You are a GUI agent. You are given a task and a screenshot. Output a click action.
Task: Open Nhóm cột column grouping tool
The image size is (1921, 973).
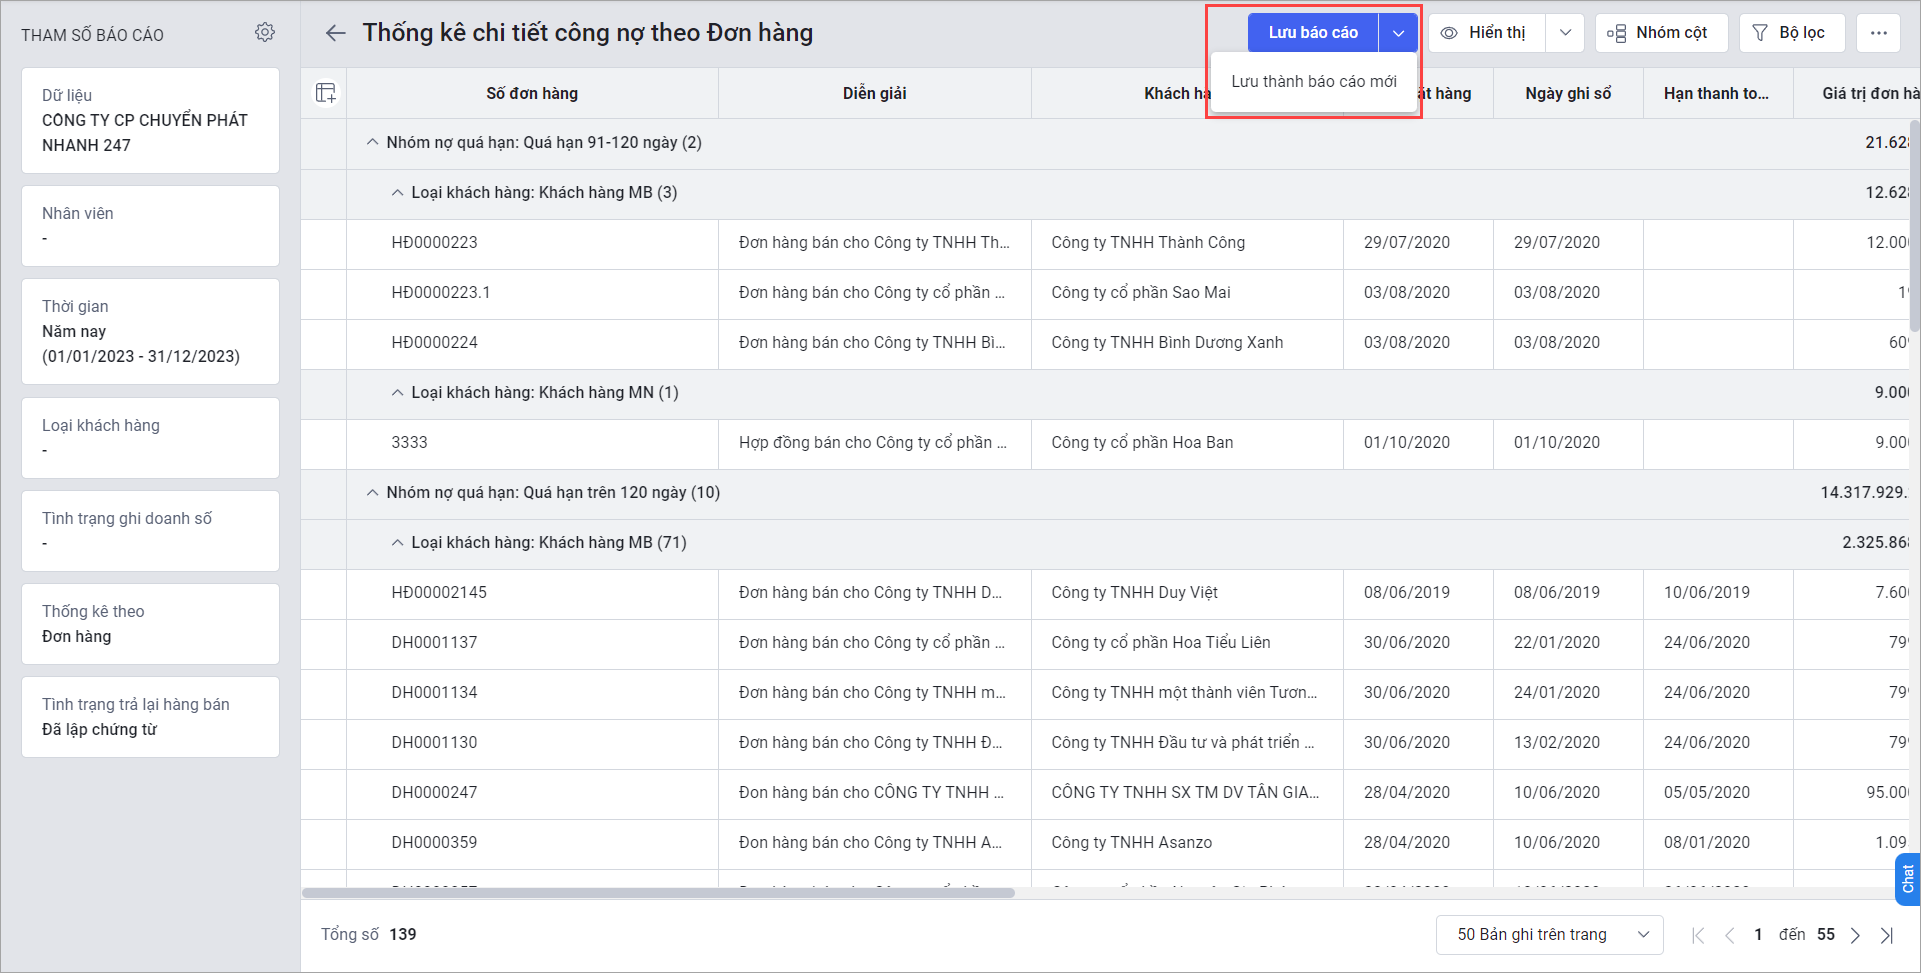click(1661, 32)
